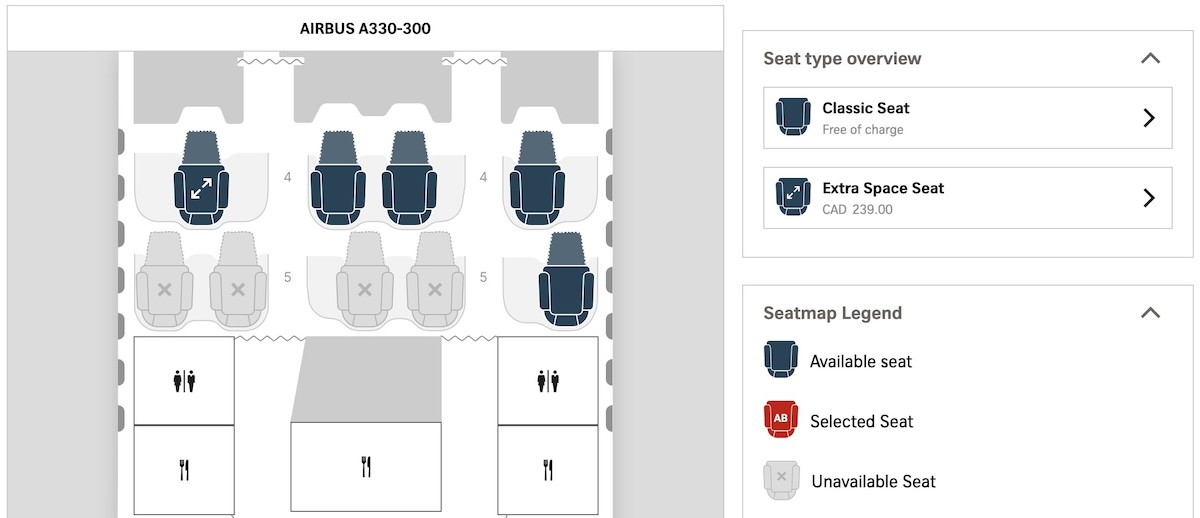Screen dimensions: 1200x518
Task: Collapse the Seat type overview panel
Action: 1150,58
